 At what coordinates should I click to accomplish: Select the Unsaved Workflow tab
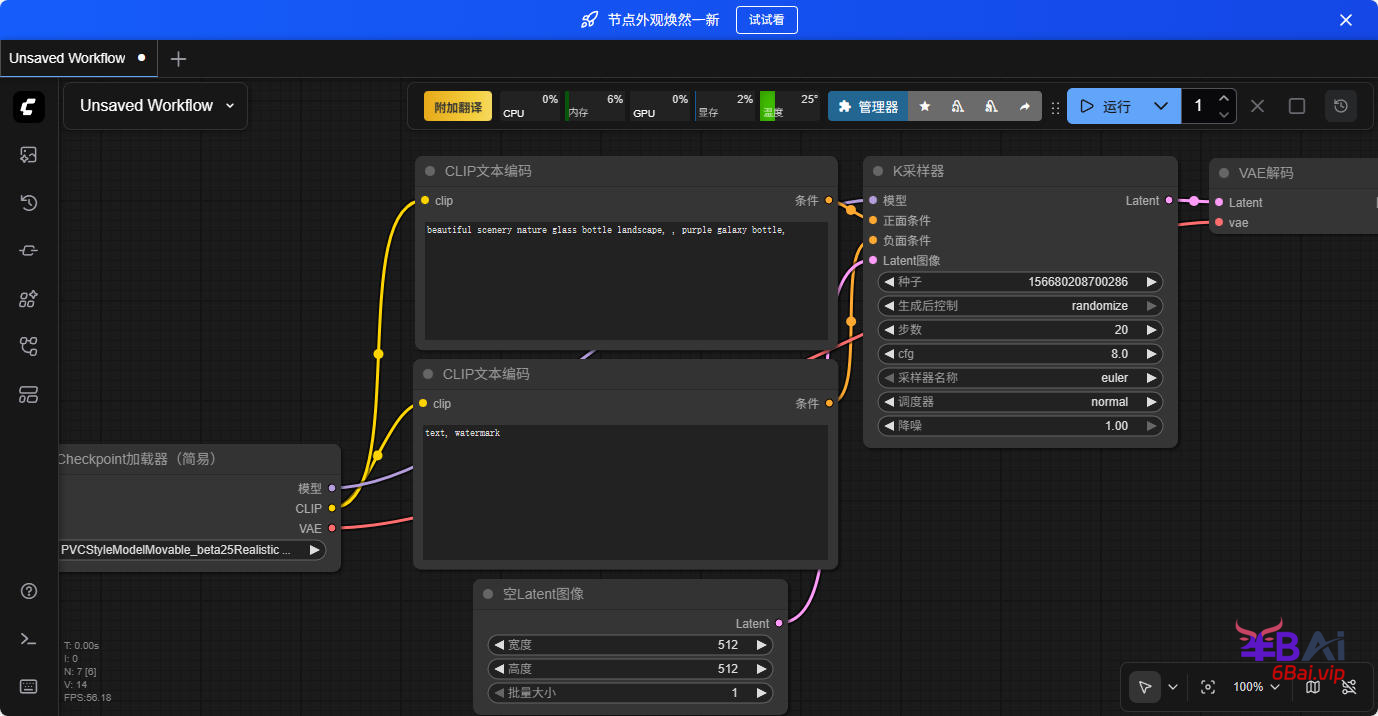coord(68,58)
